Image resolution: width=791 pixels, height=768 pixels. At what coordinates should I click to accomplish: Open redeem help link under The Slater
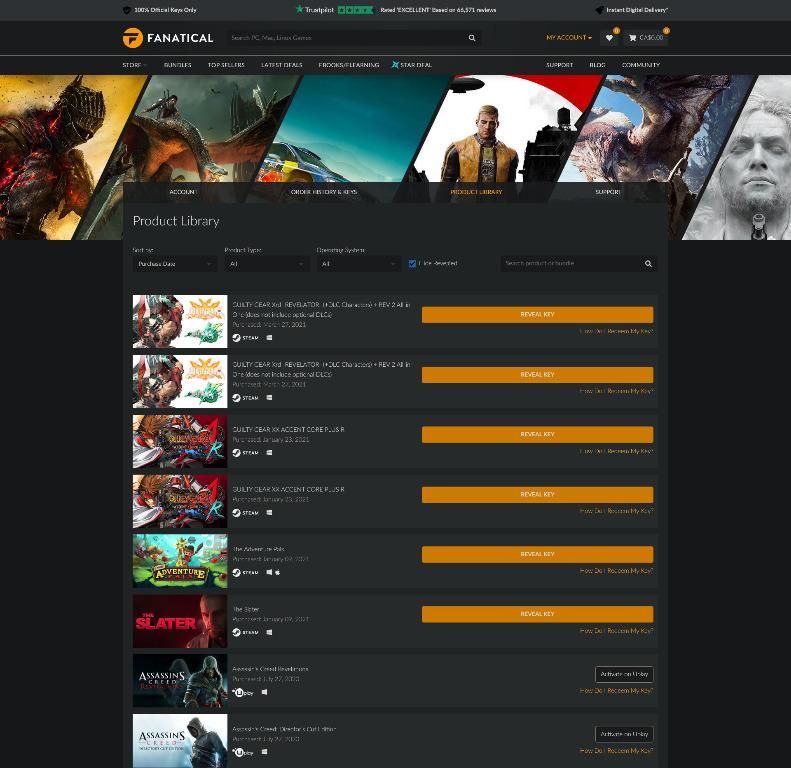click(x=616, y=631)
